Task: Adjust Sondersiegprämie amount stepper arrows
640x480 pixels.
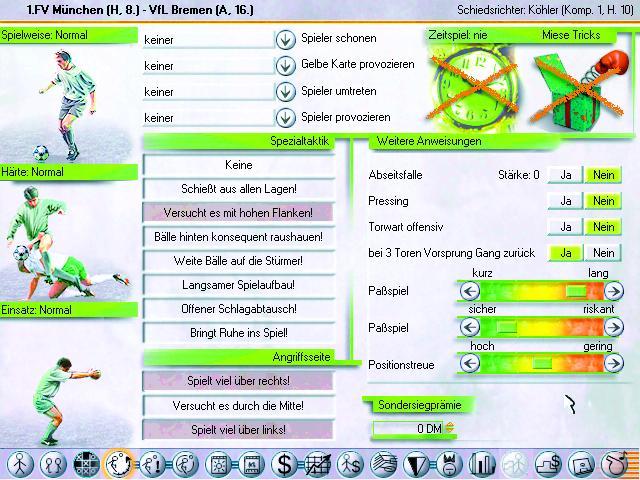Action: pyautogui.click(x=449, y=428)
